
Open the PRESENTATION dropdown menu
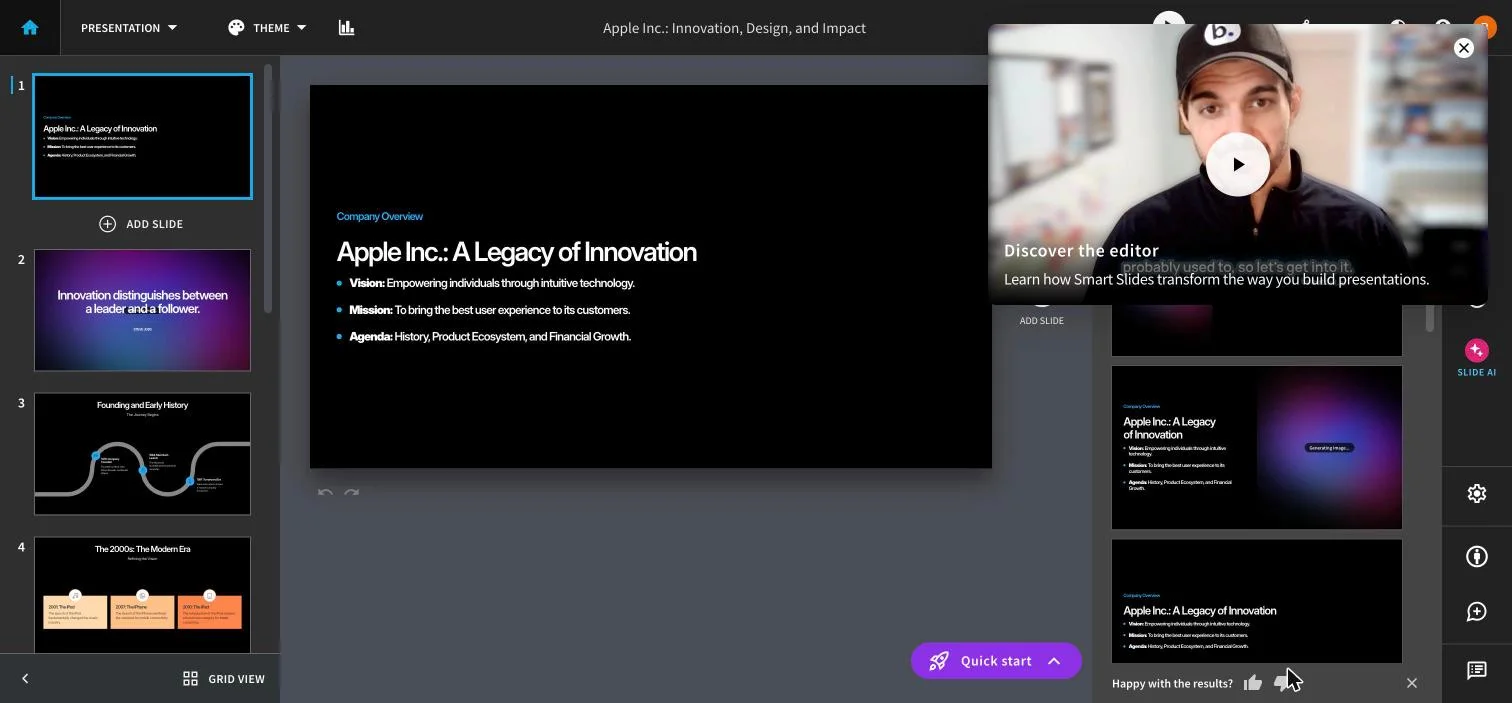[x=129, y=28]
